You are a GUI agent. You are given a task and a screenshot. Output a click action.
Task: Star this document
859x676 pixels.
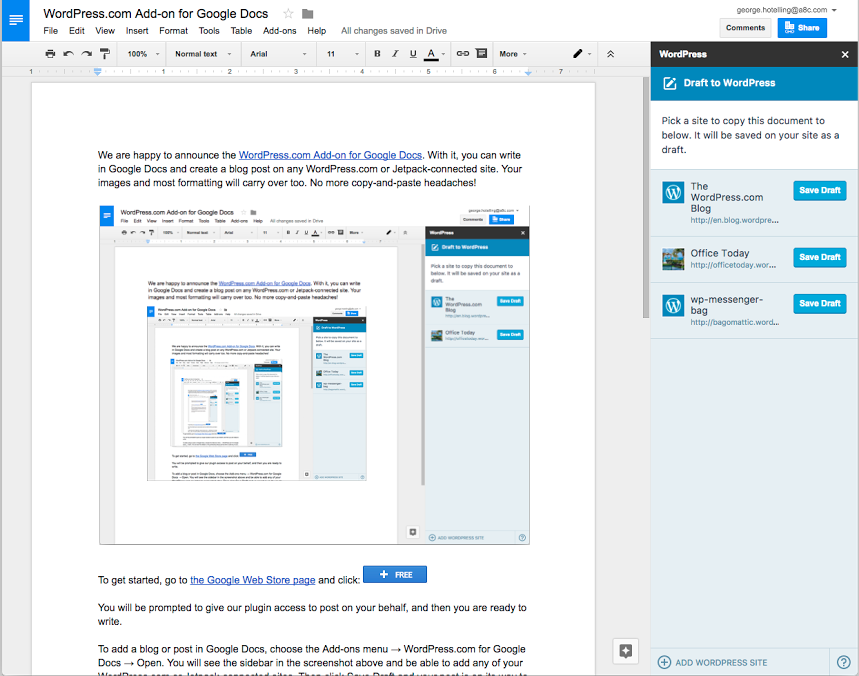coord(288,14)
